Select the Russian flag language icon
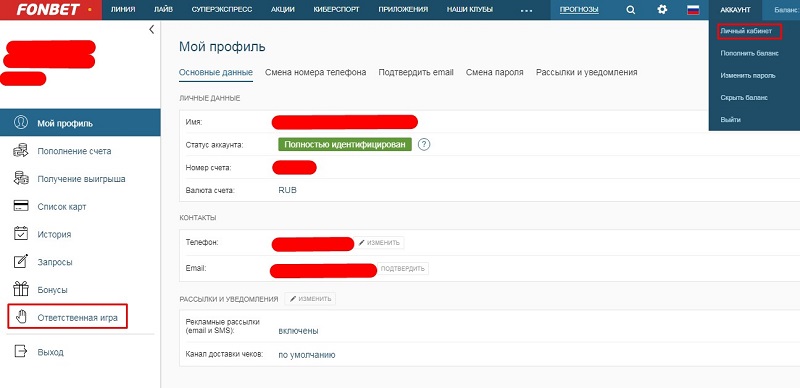Screen dimensions: 800x388 click(x=693, y=10)
